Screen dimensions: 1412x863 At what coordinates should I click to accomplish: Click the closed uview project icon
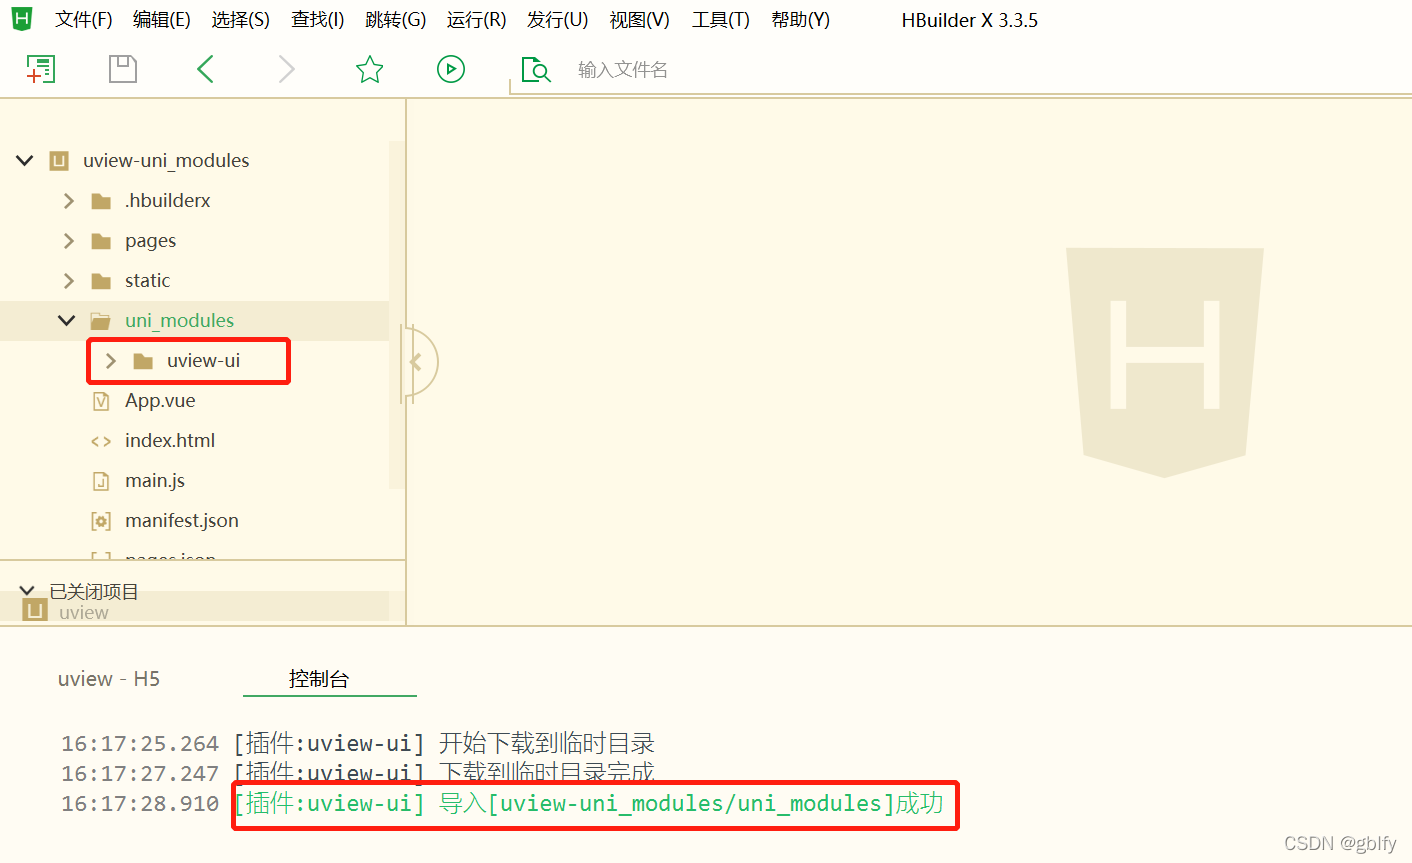35,610
